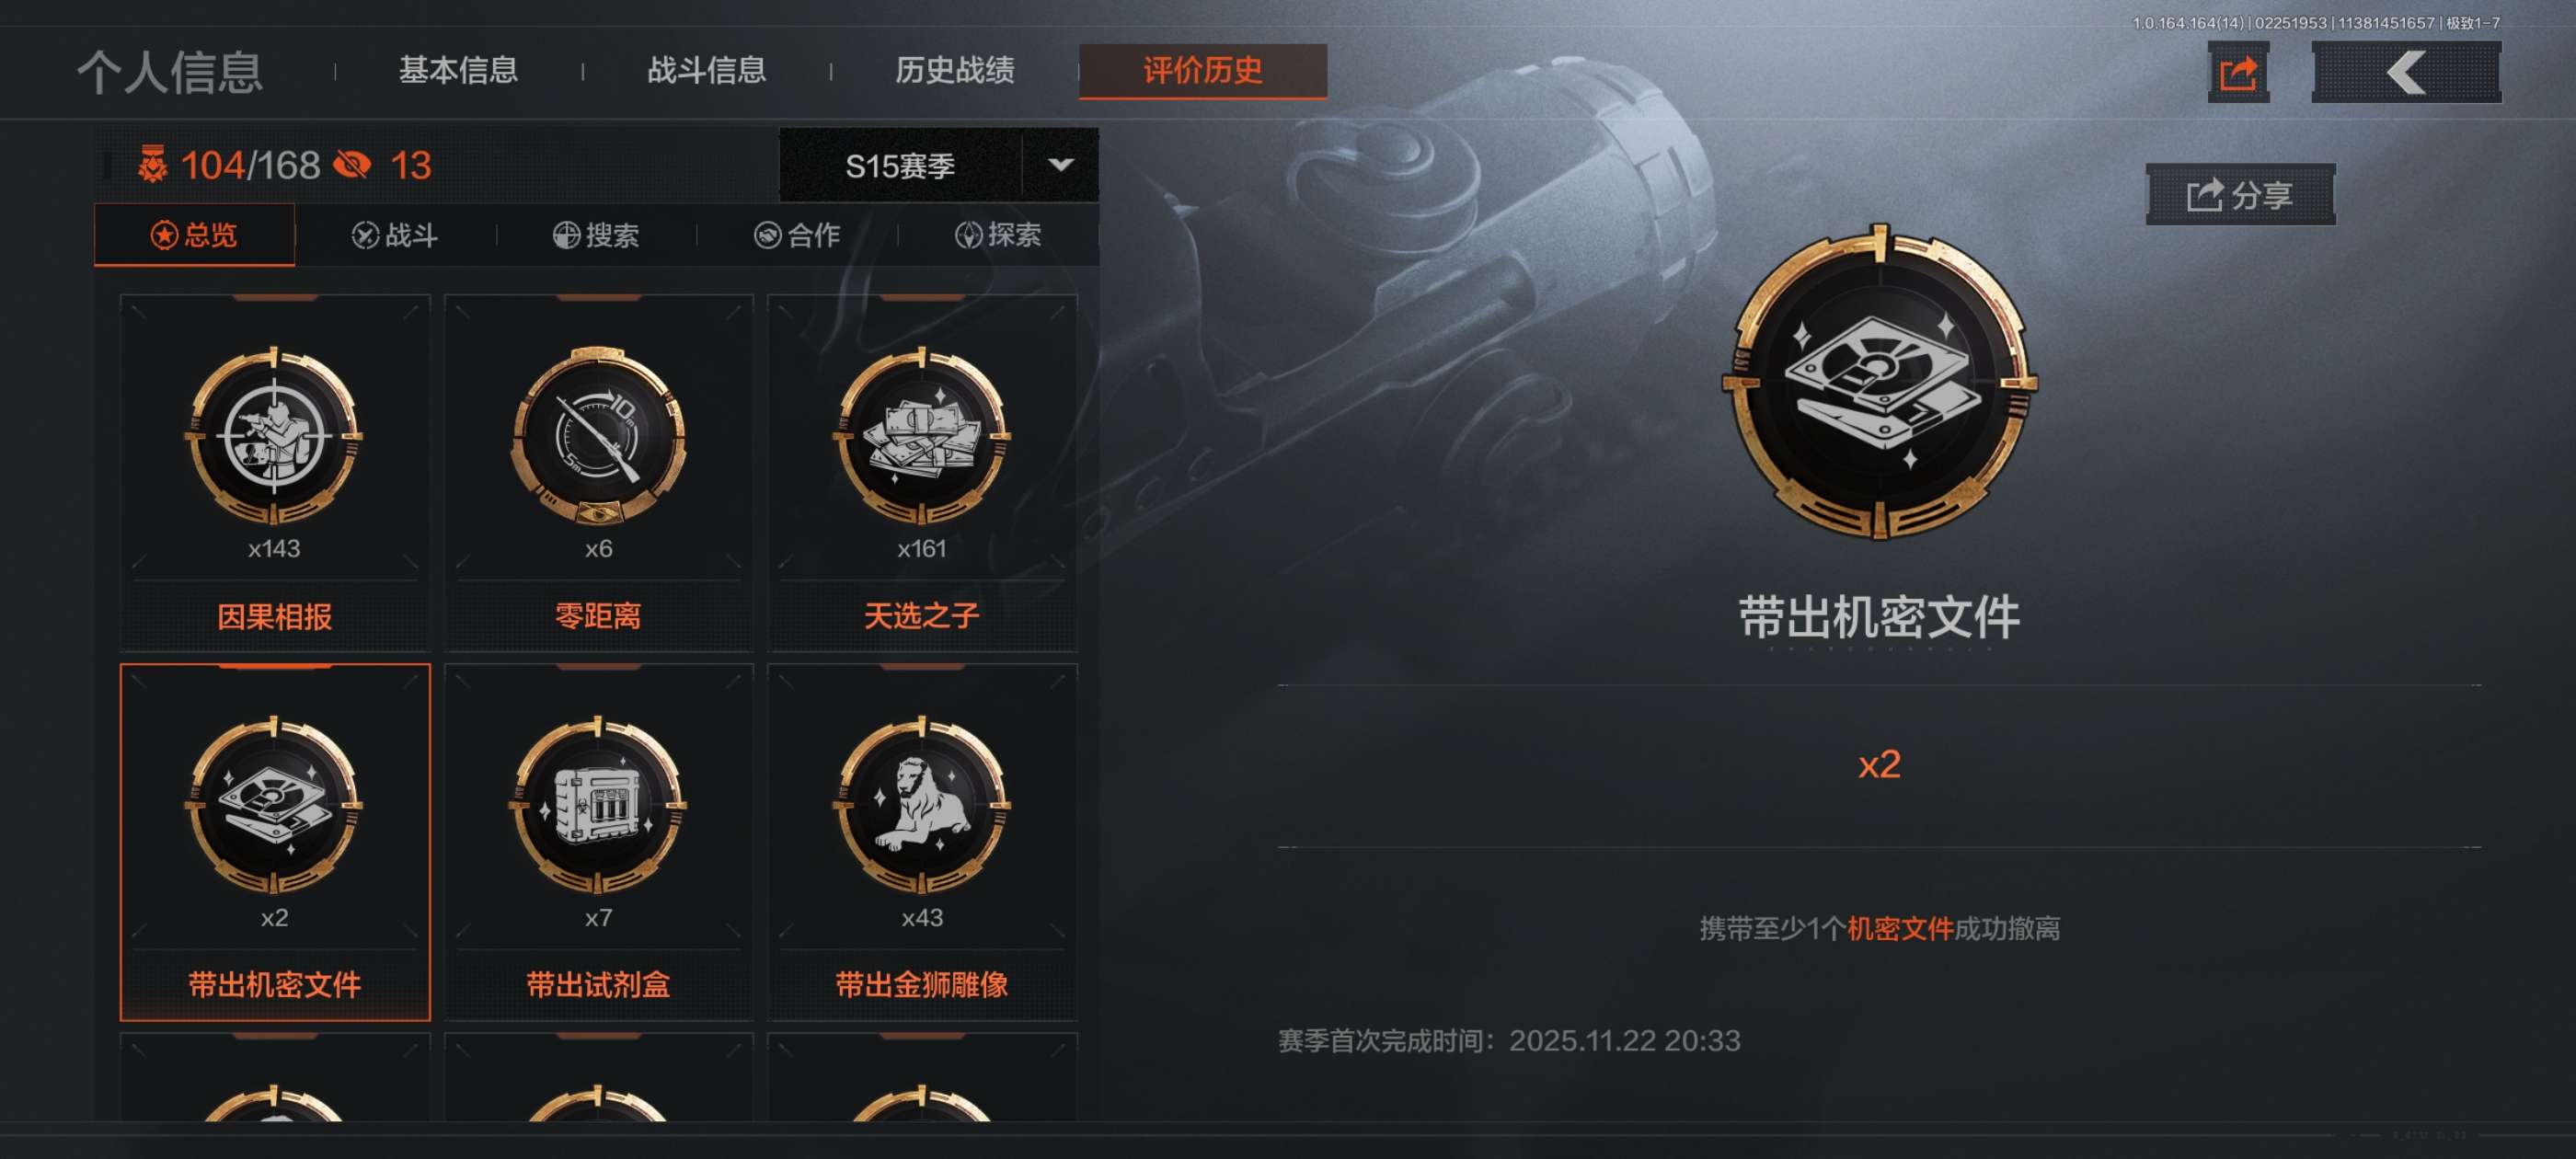This screenshot has height=1159, width=2576.
Task: Click the export share icon top right
Action: click(x=2238, y=73)
